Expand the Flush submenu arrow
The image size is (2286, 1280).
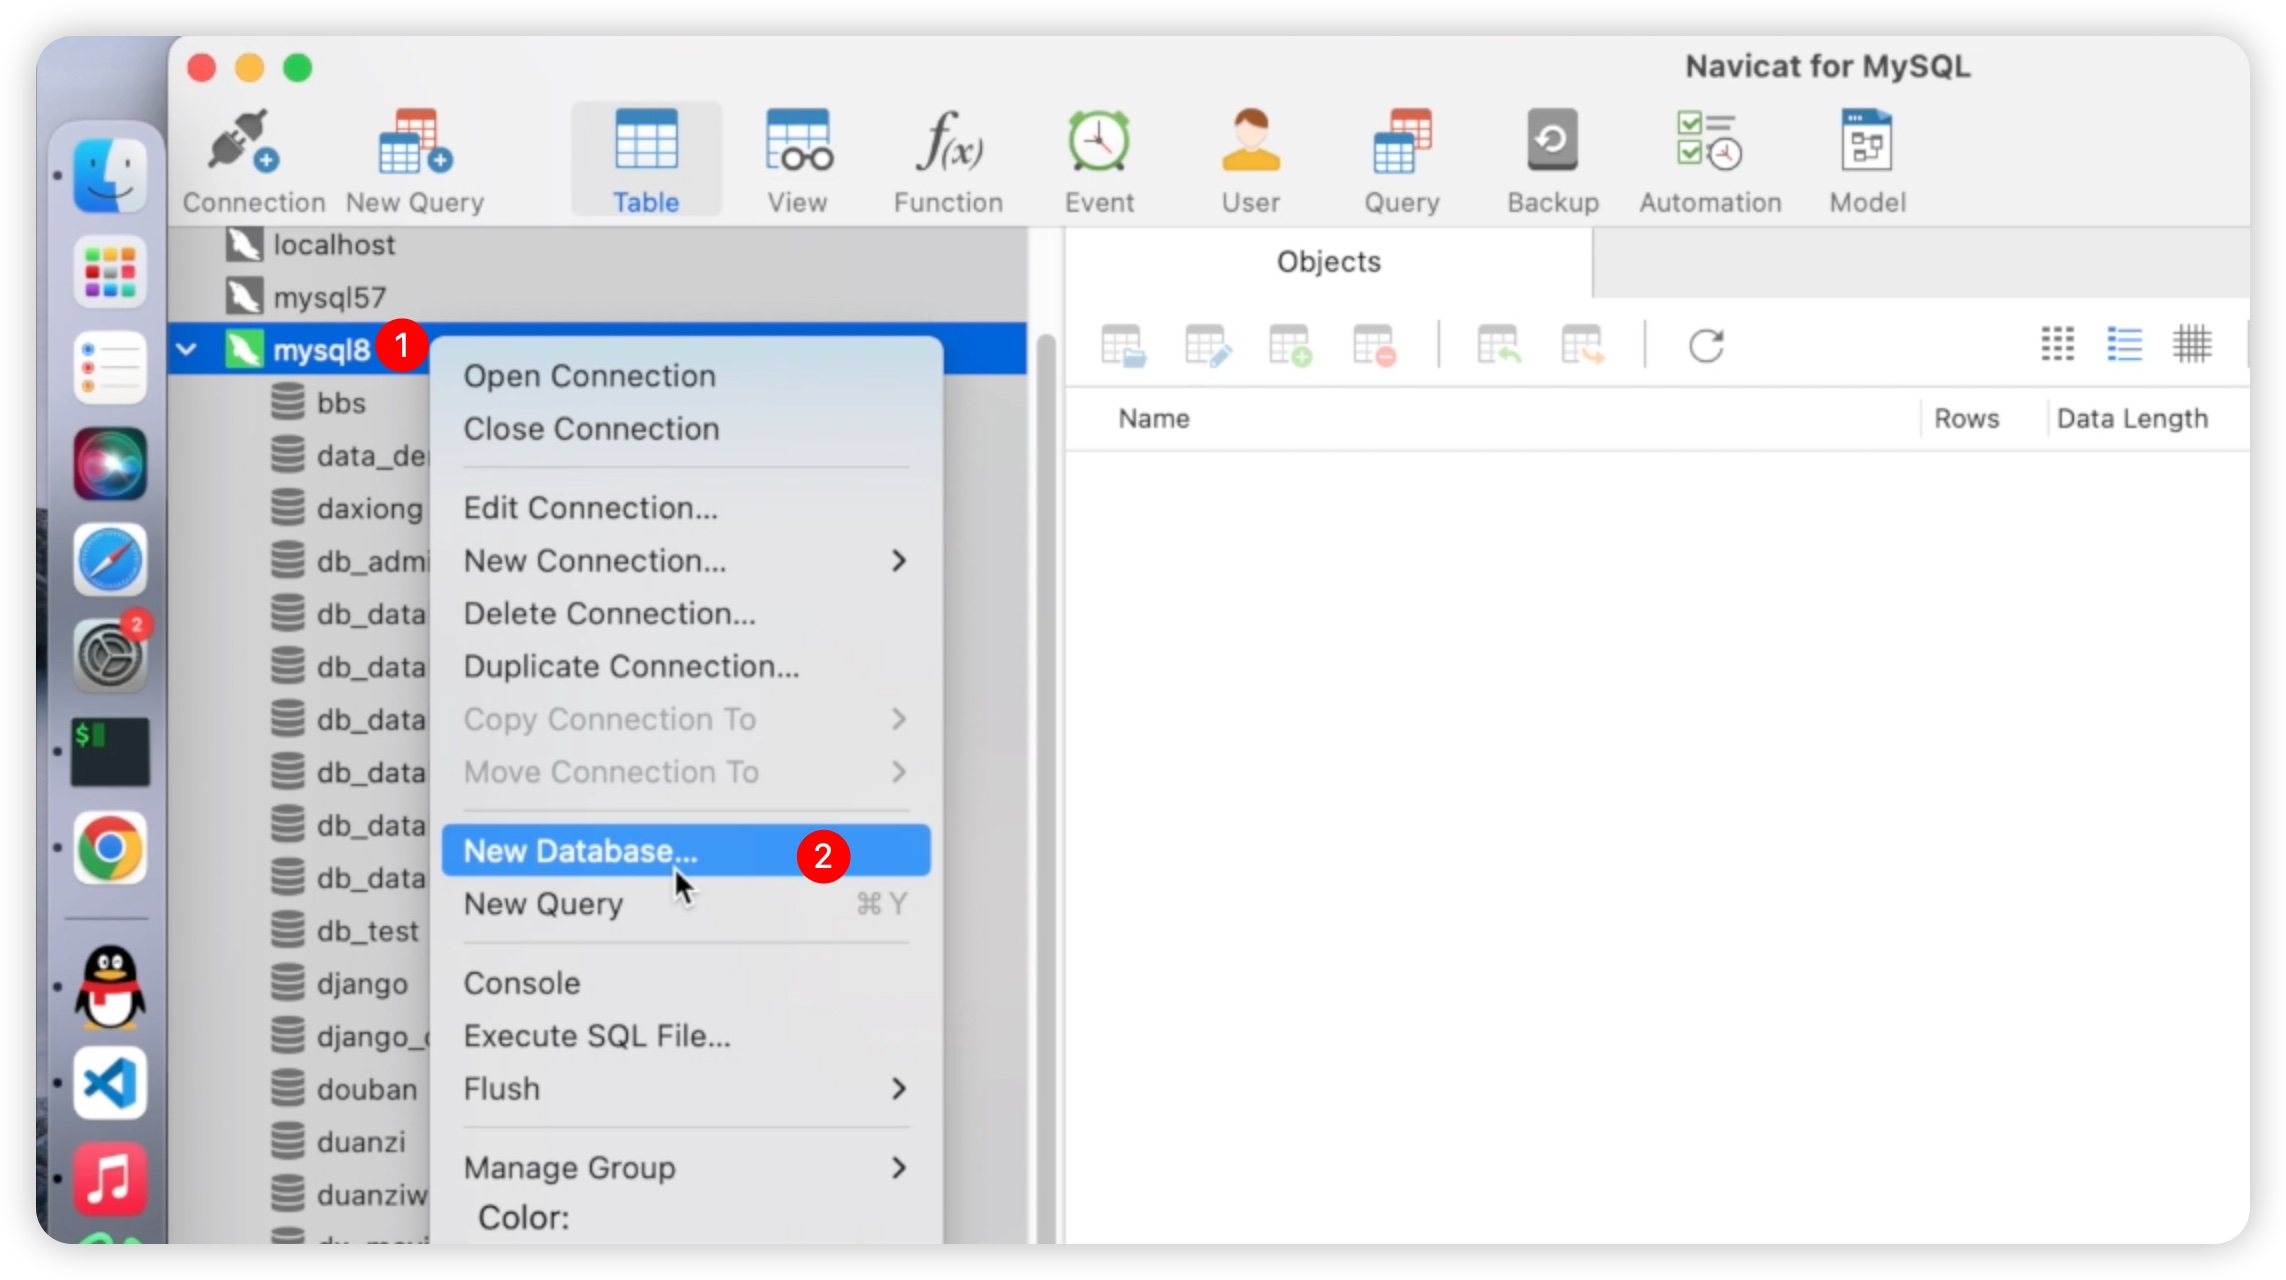(x=898, y=1089)
